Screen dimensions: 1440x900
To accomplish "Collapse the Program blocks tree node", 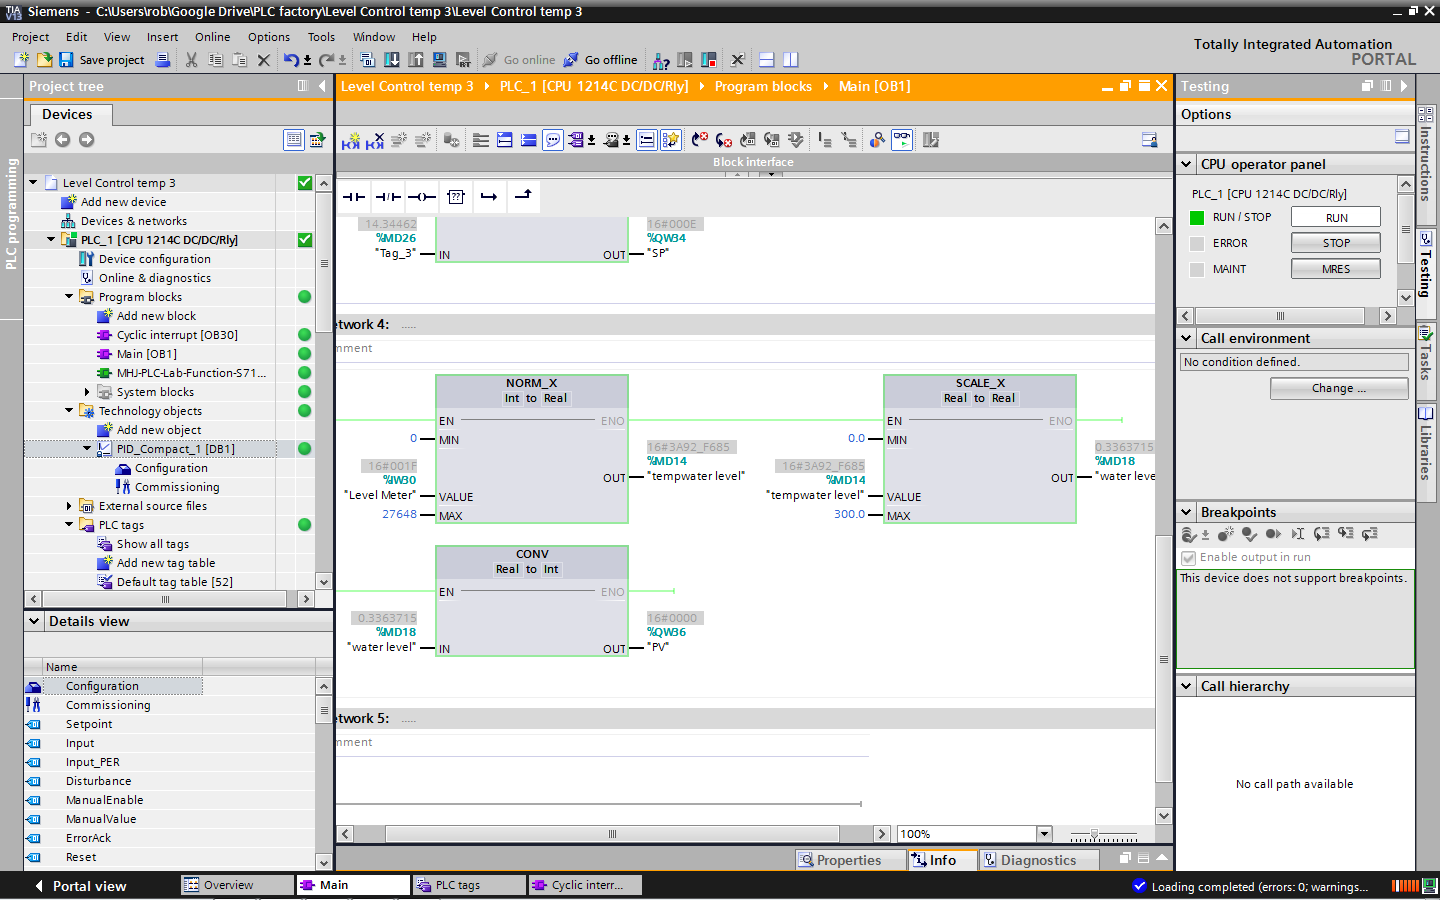I will (x=69, y=297).
